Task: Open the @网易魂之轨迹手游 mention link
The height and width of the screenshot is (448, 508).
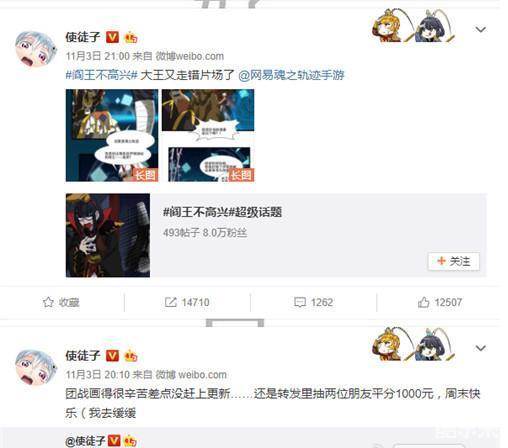Action: pos(291,75)
